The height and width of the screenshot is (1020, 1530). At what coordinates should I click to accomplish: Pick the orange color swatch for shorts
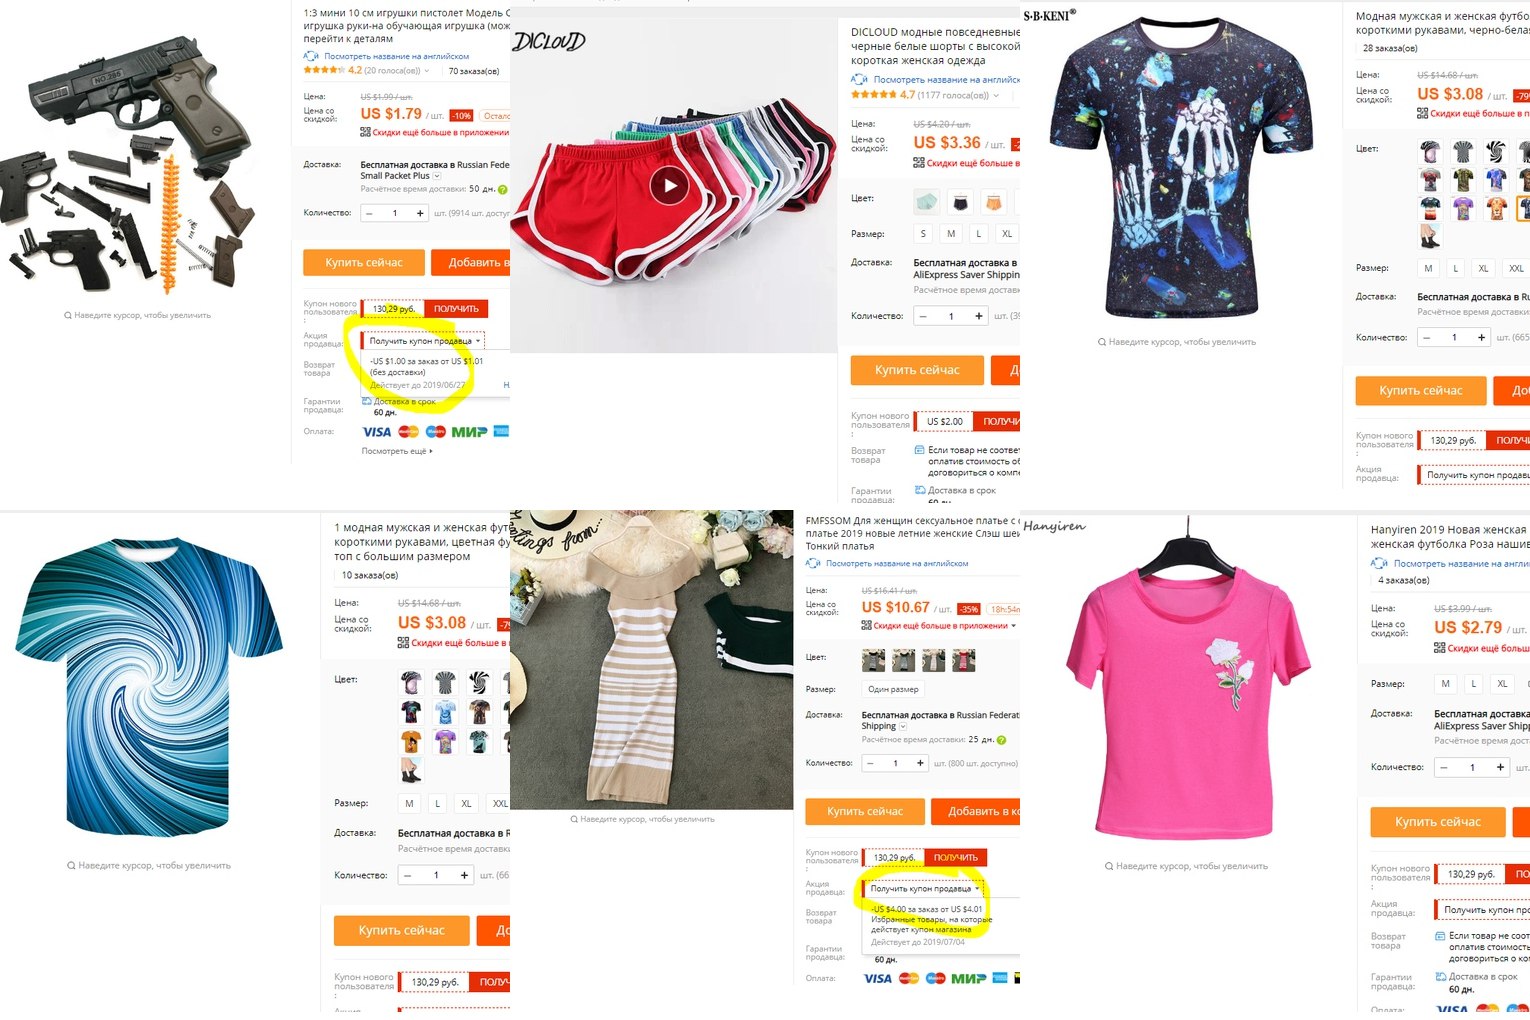[x=993, y=201]
